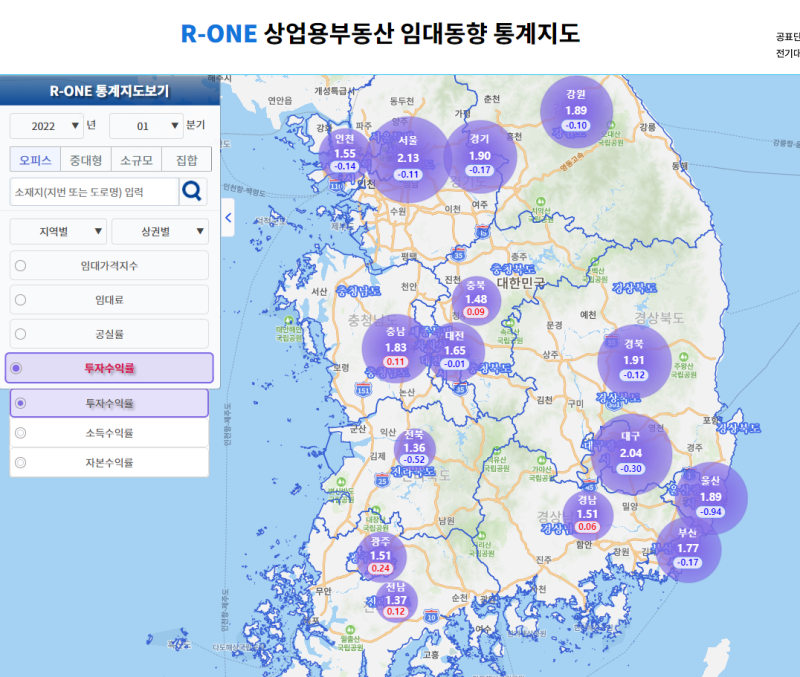Select the 서울 2.13 map bubble
The width and height of the screenshot is (800, 677).
tap(407, 159)
